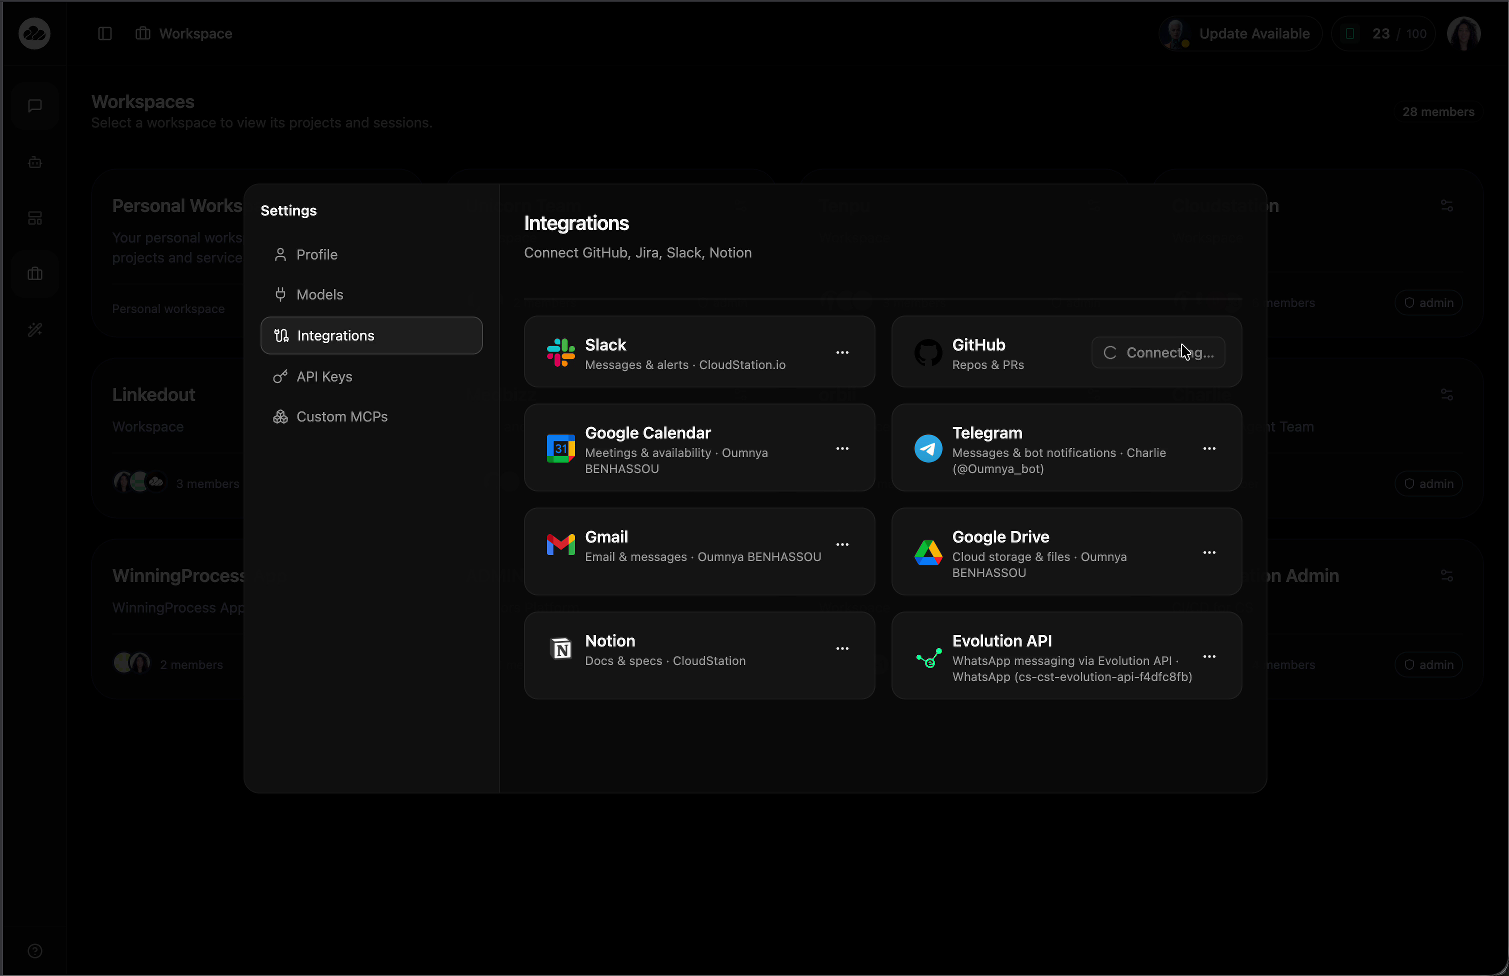Toggle the sidebar panel icon in header
This screenshot has width=1509, height=976.
coord(105,34)
